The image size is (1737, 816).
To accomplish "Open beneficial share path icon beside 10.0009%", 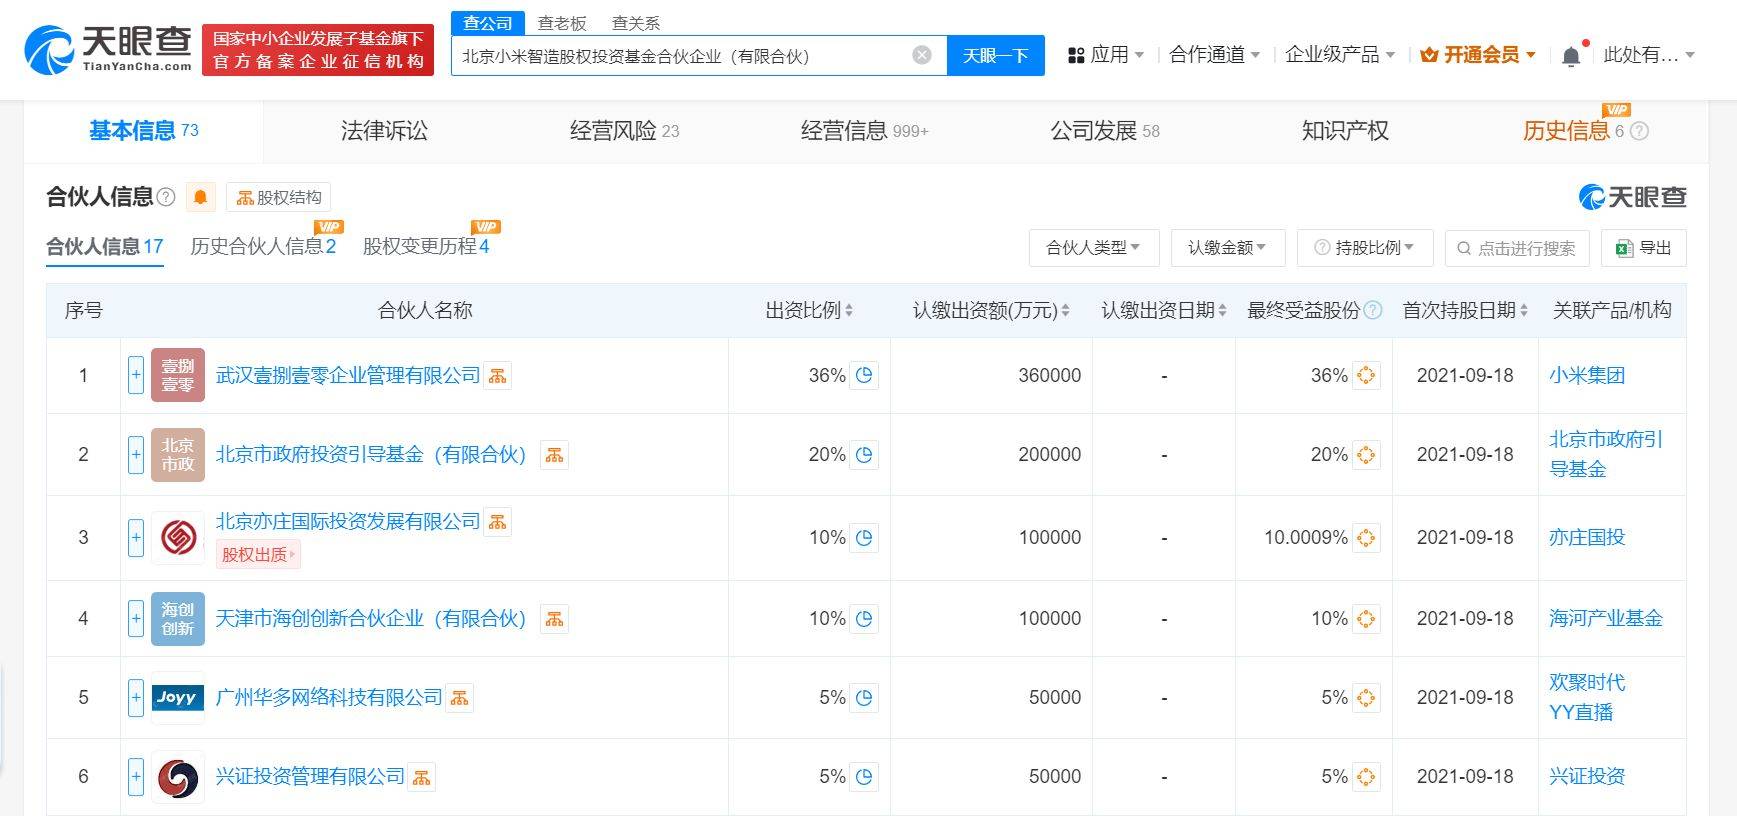I will (1366, 537).
